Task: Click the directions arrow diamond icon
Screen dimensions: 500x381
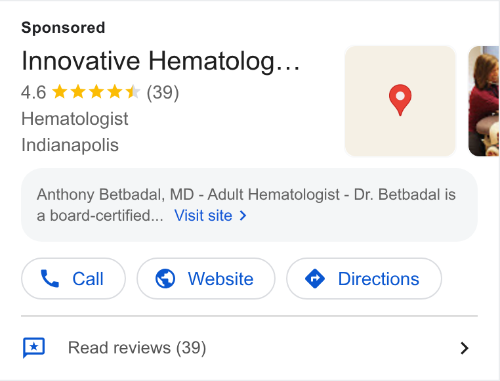Action: [x=315, y=279]
